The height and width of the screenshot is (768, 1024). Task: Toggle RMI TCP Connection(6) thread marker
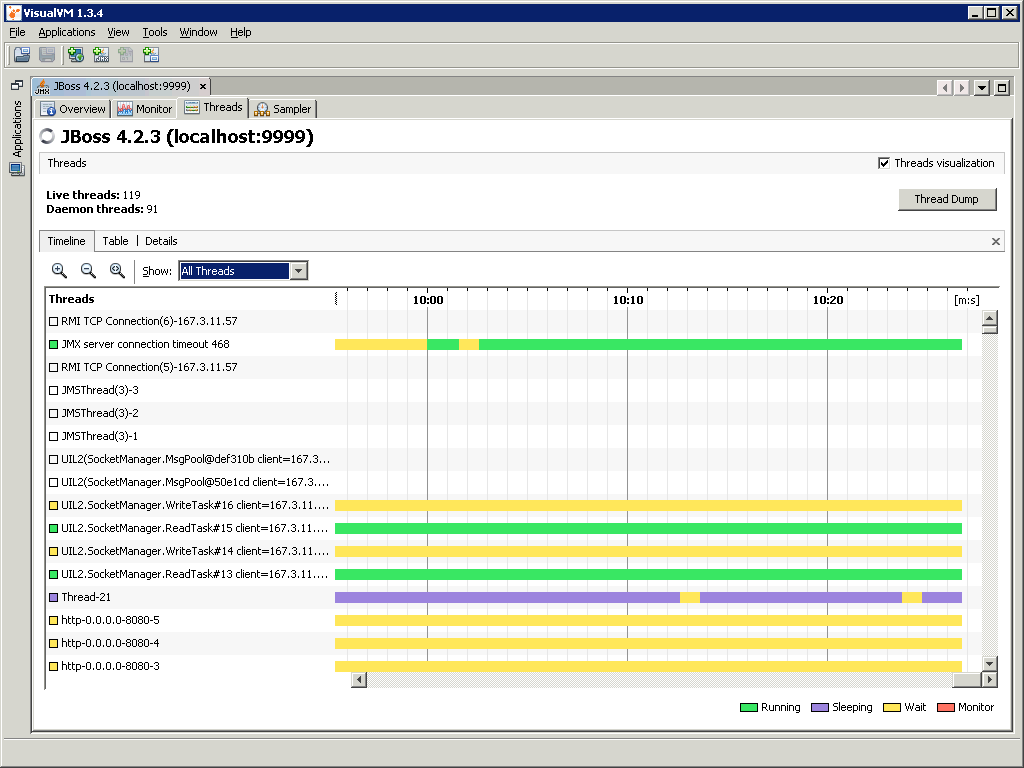pyautogui.click(x=54, y=321)
